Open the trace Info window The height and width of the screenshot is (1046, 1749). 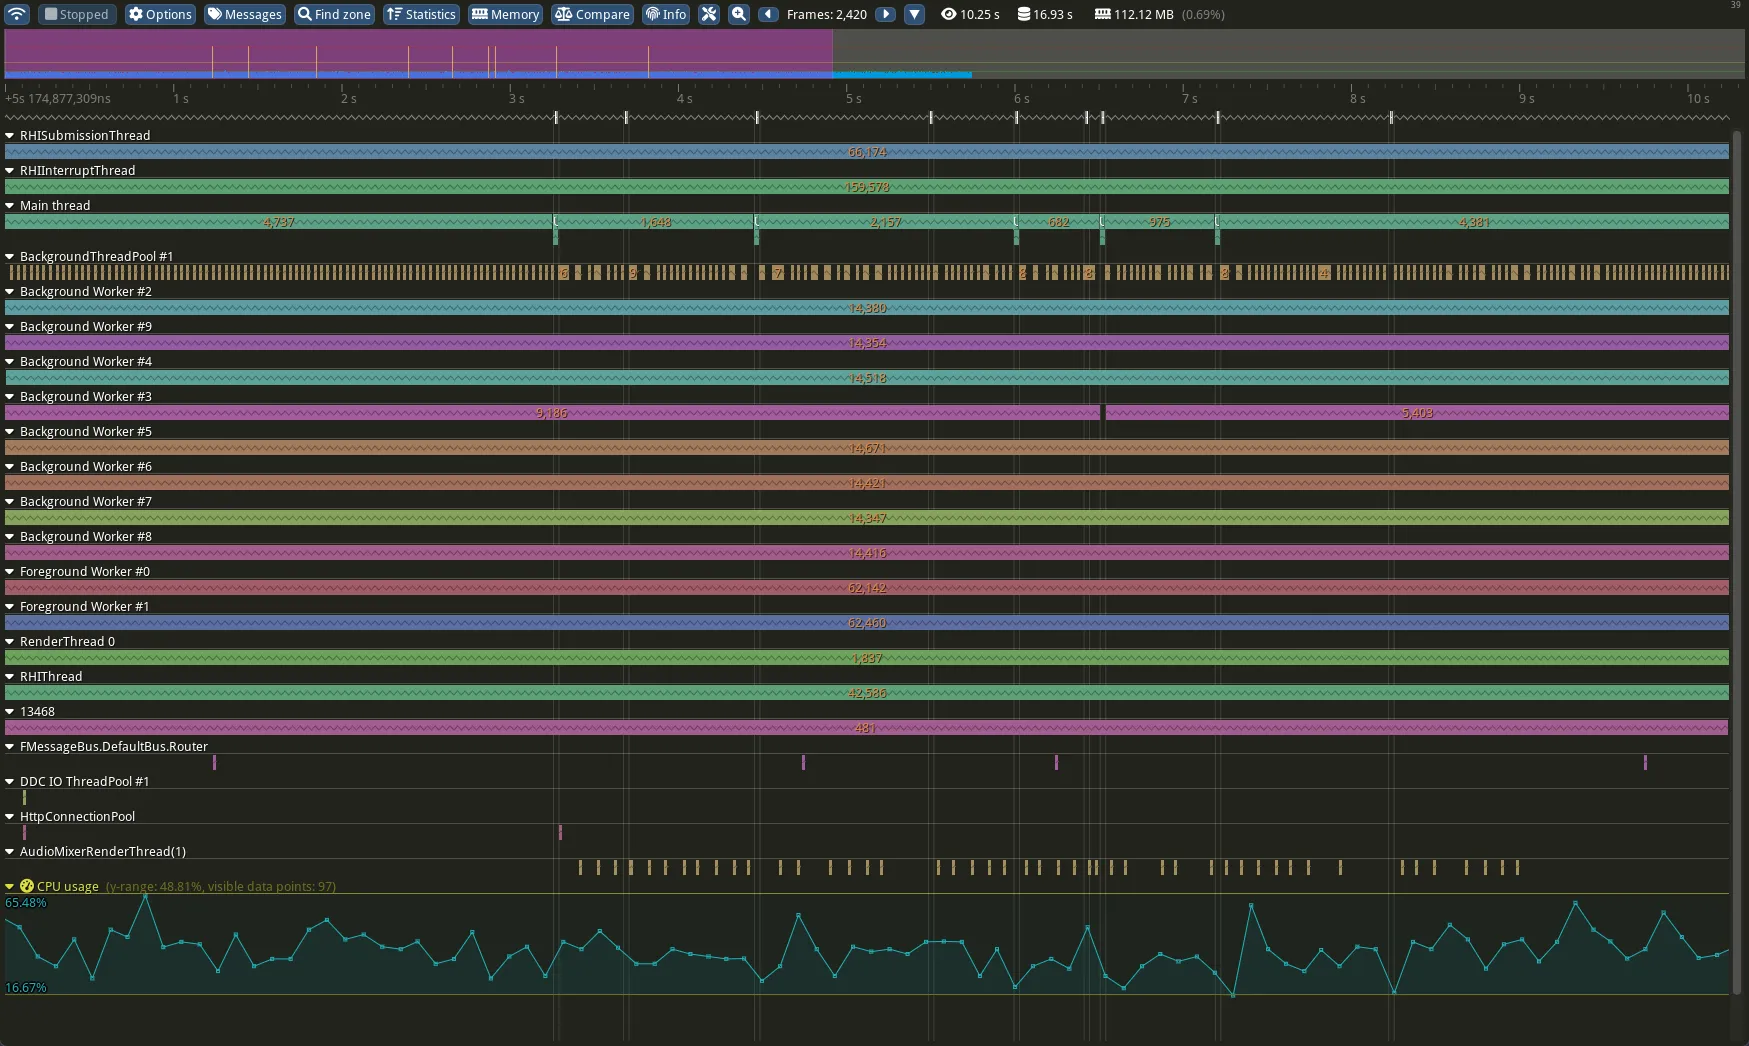pyautogui.click(x=665, y=14)
